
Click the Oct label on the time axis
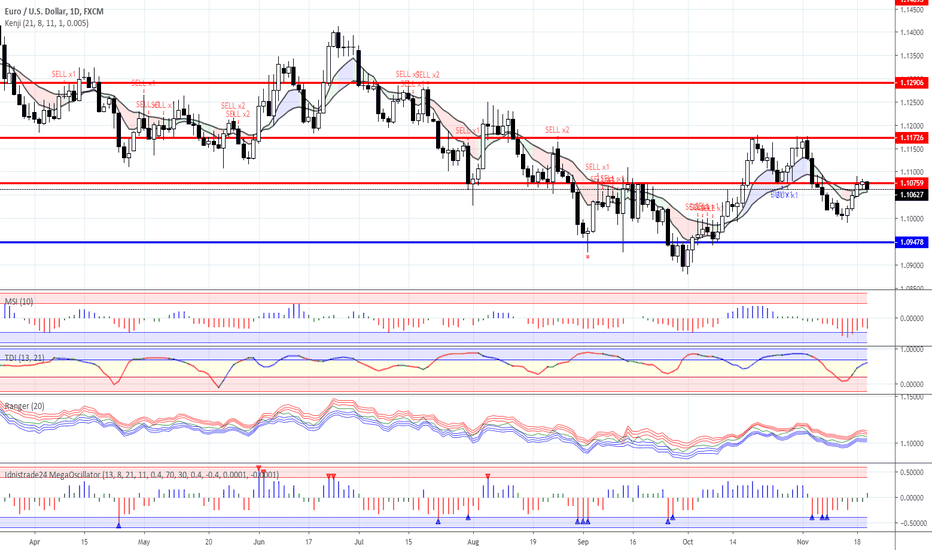[687, 539]
